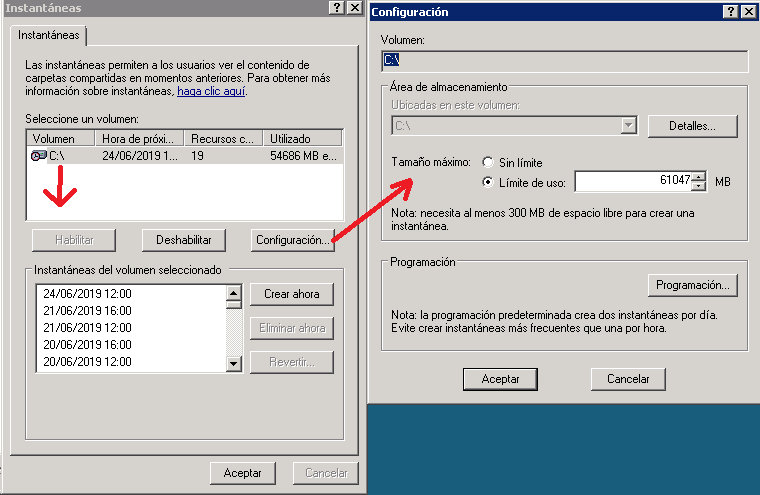Image resolution: width=760 pixels, height=495 pixels.
Task: Open Configuración... from Instantáneas window
Action: [x=293, y=240]
